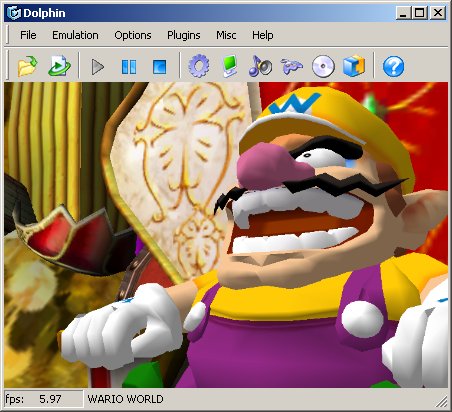Start emulation with the Play button

coord(98,67)
